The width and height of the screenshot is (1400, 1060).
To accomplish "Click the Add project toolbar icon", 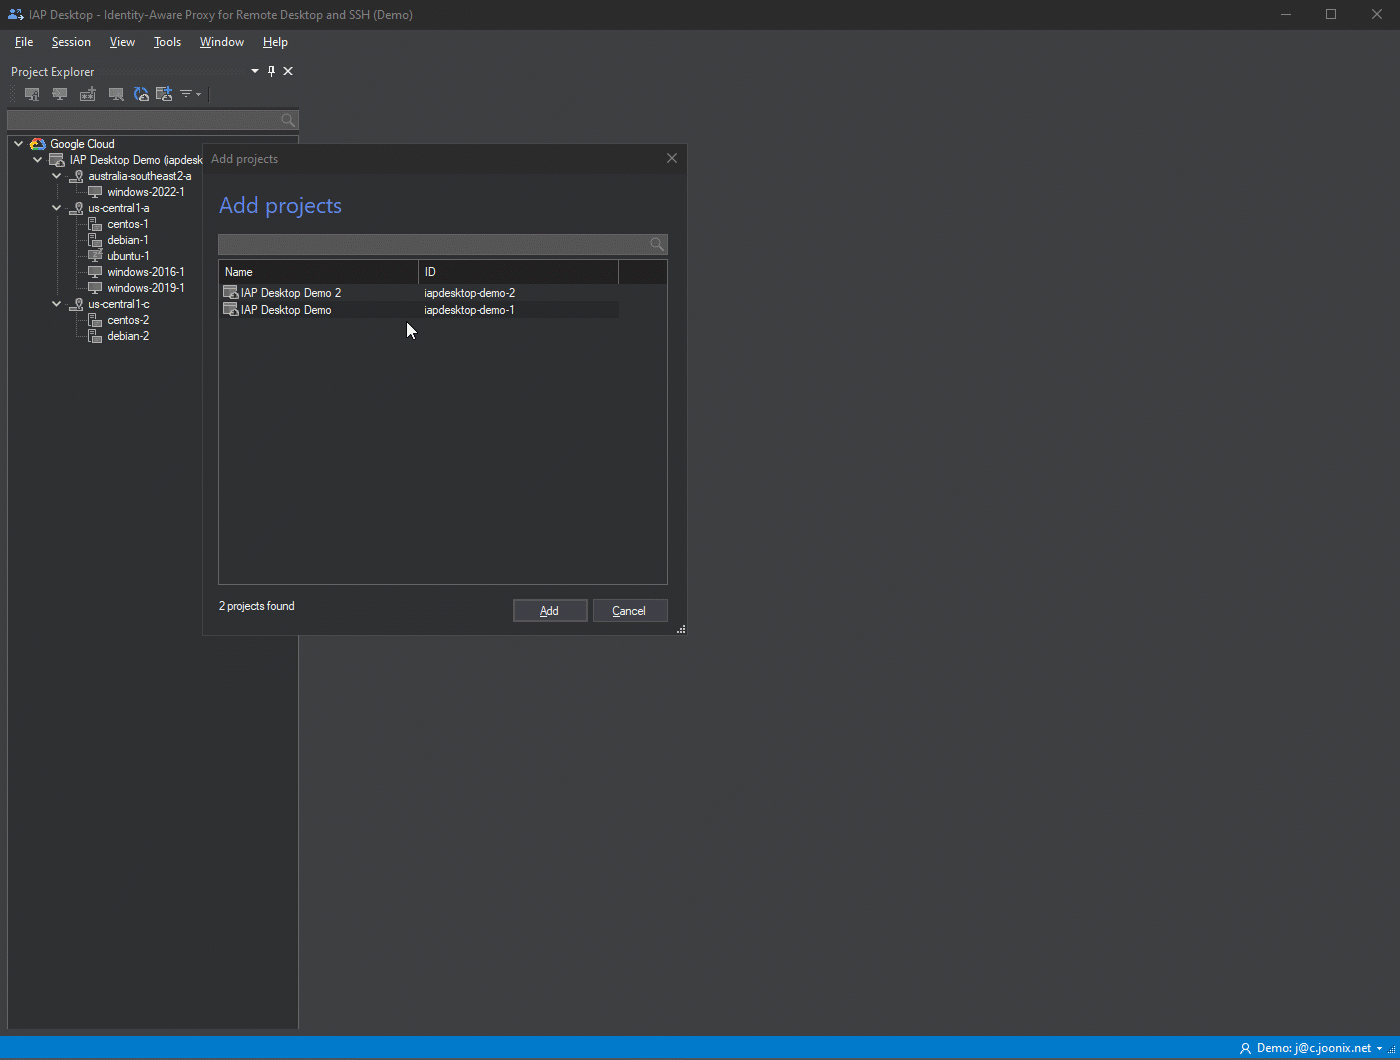I will click(x=164, y=94).
